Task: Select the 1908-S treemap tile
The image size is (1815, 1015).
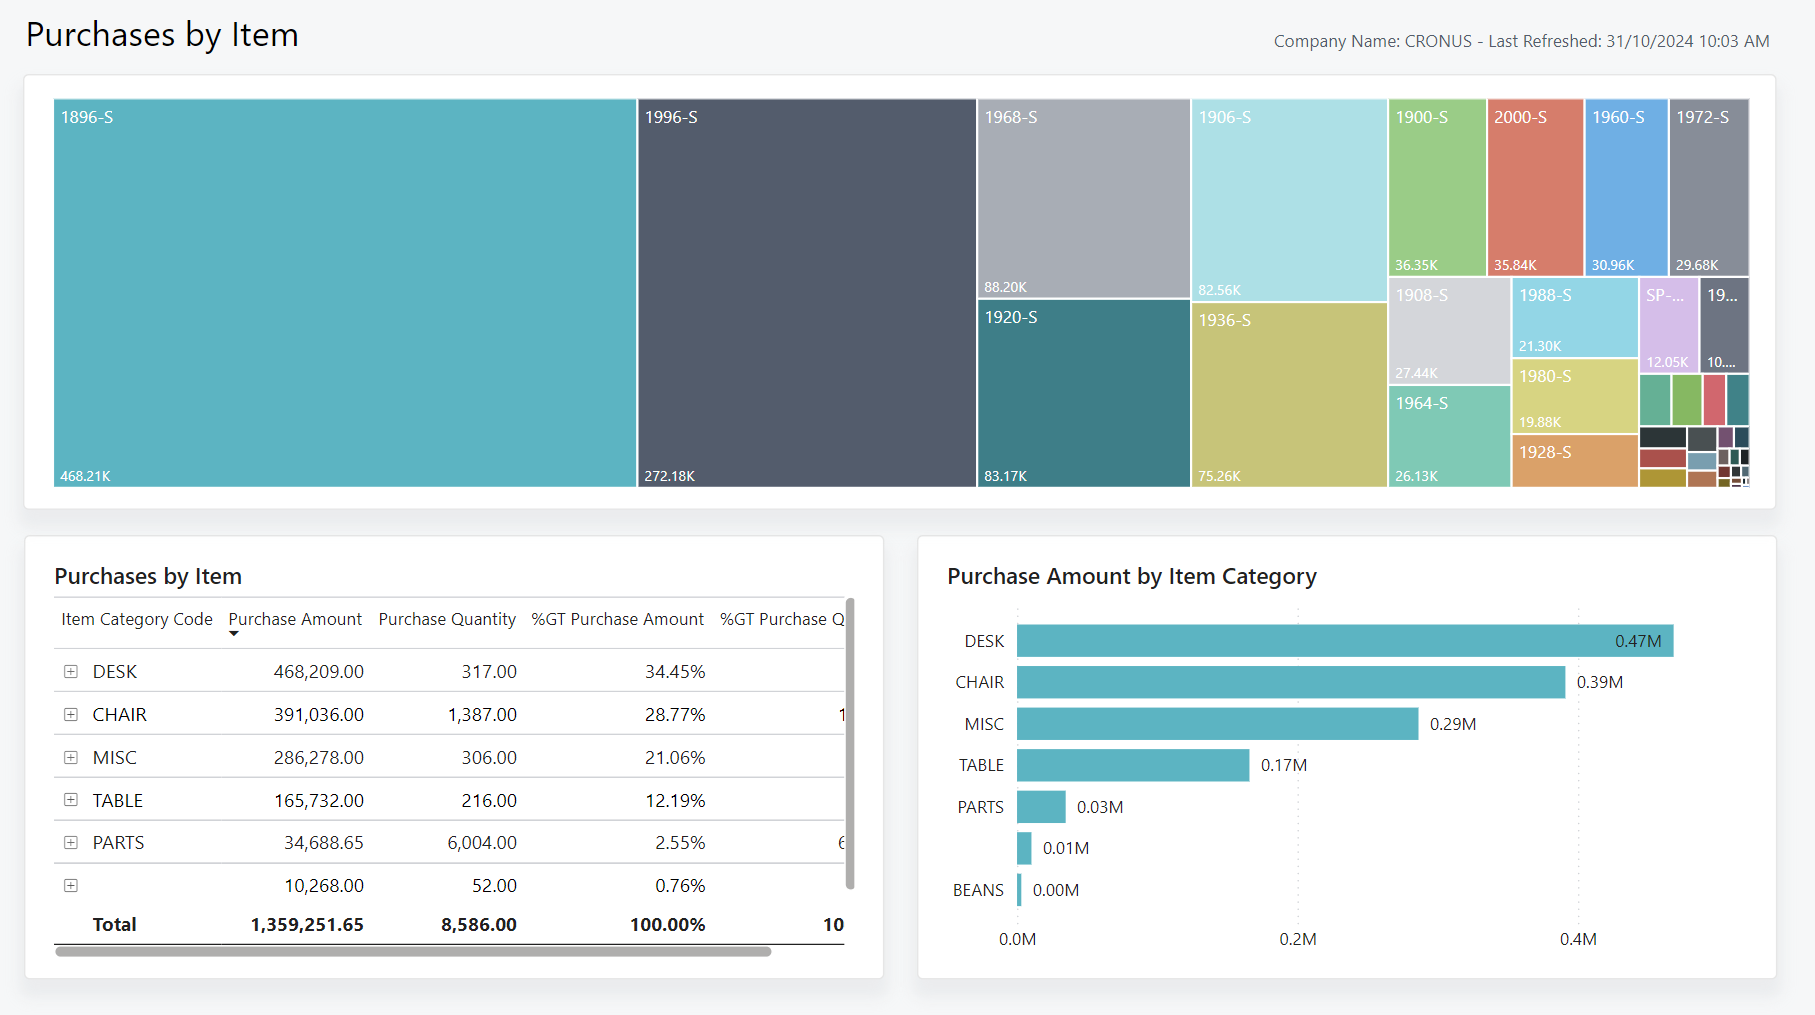Action: click(x=1449, y=331)
